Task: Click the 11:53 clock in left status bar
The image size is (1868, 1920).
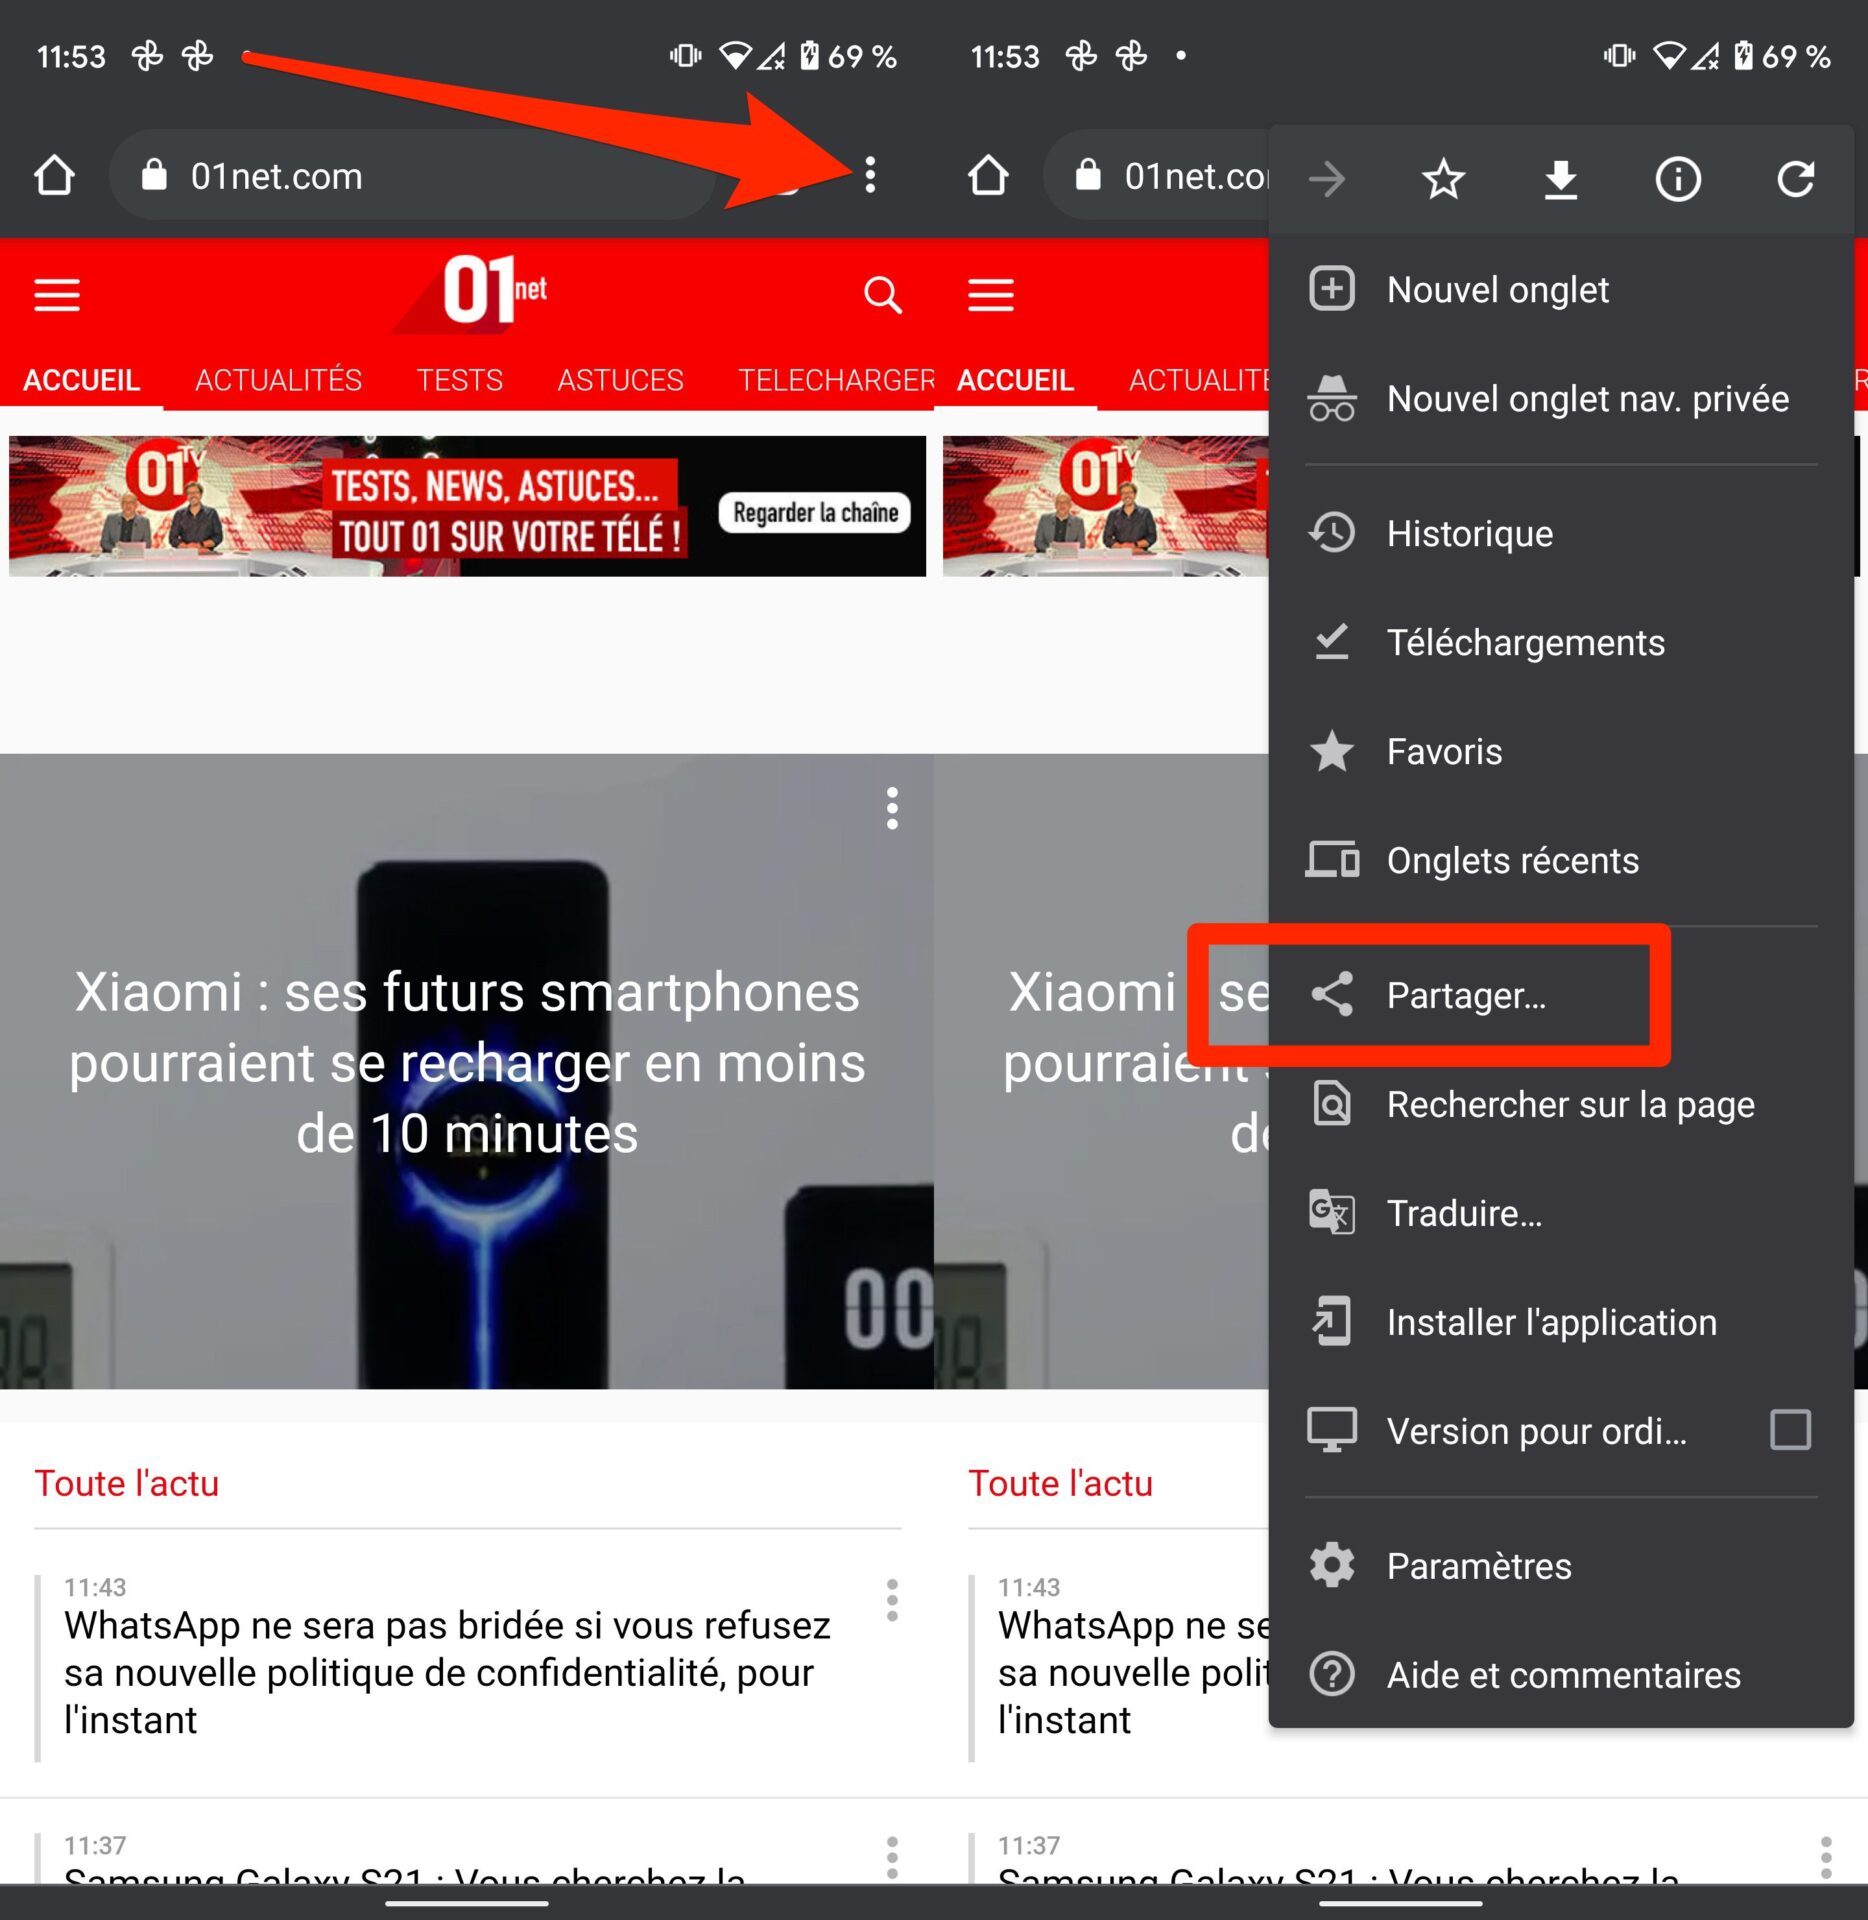Action: [71, 57]
